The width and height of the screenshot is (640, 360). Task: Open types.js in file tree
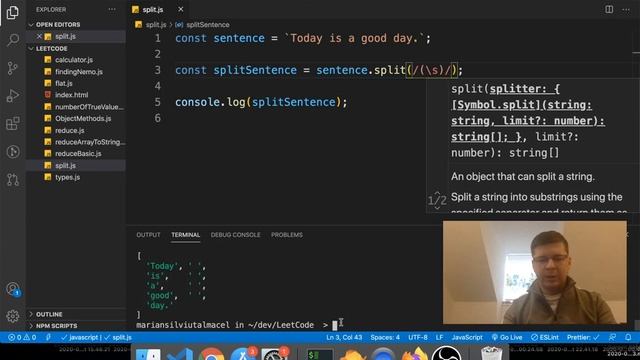coord(76,178)
